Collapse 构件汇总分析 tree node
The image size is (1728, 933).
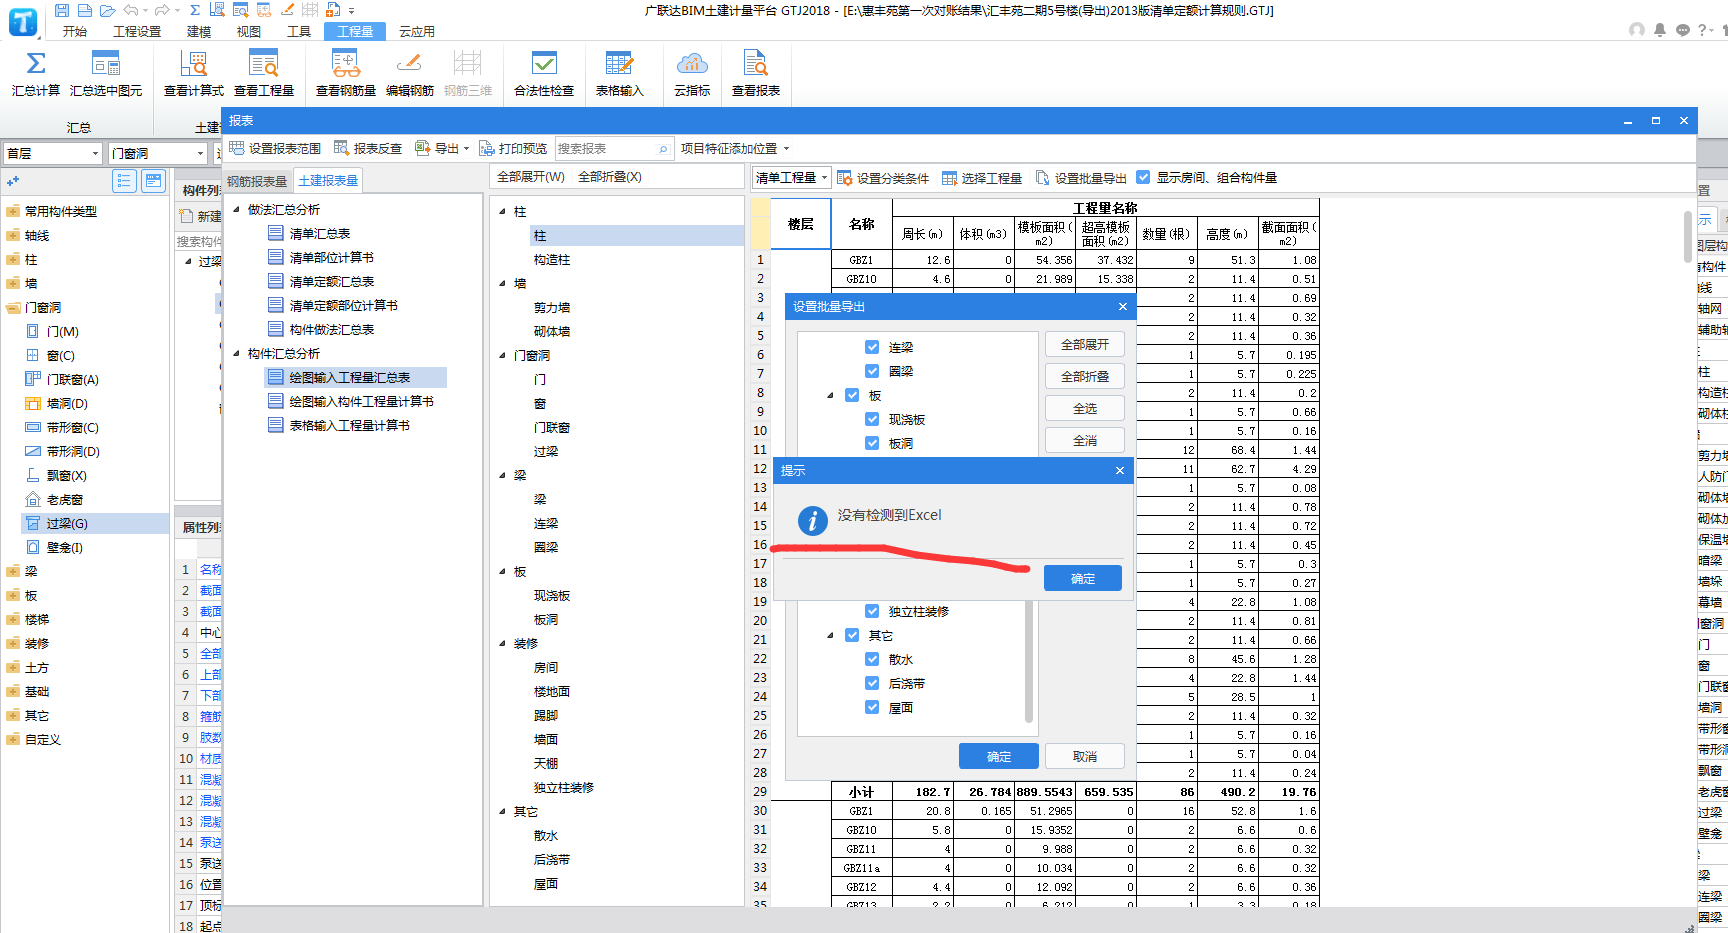(237, 353)
